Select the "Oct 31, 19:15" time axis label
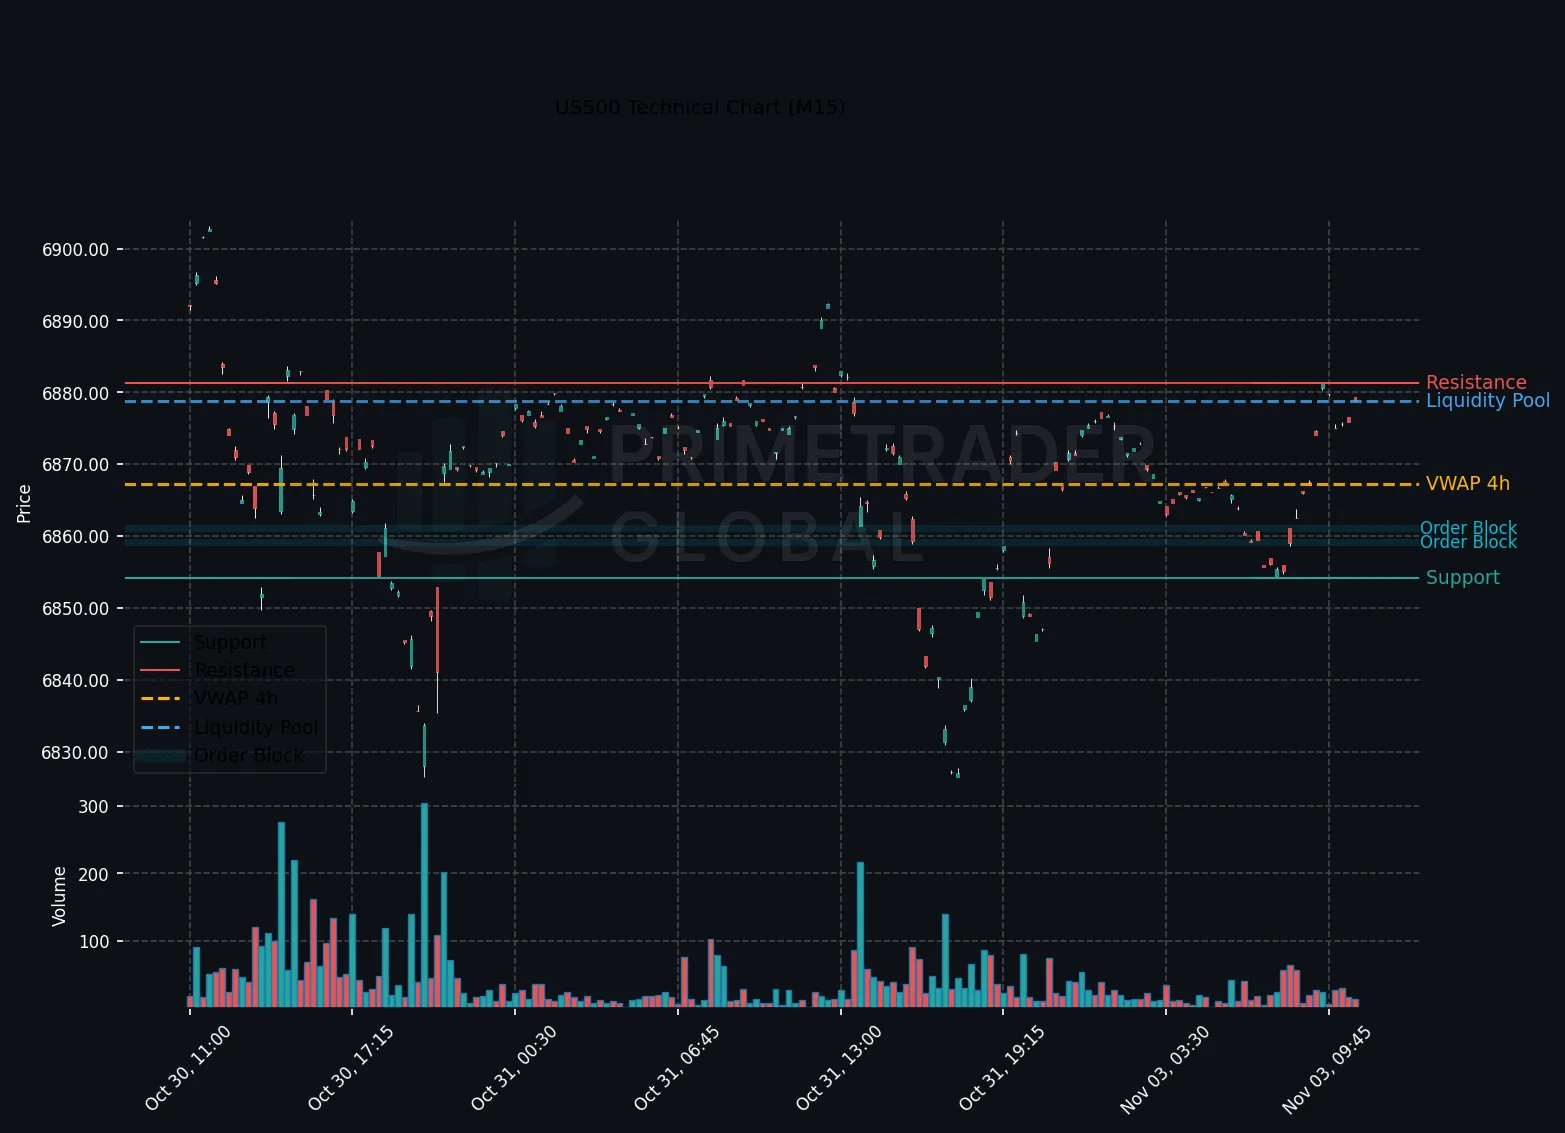The width and height of the screenshot is (1565, 1133). pos(1002,1068)
